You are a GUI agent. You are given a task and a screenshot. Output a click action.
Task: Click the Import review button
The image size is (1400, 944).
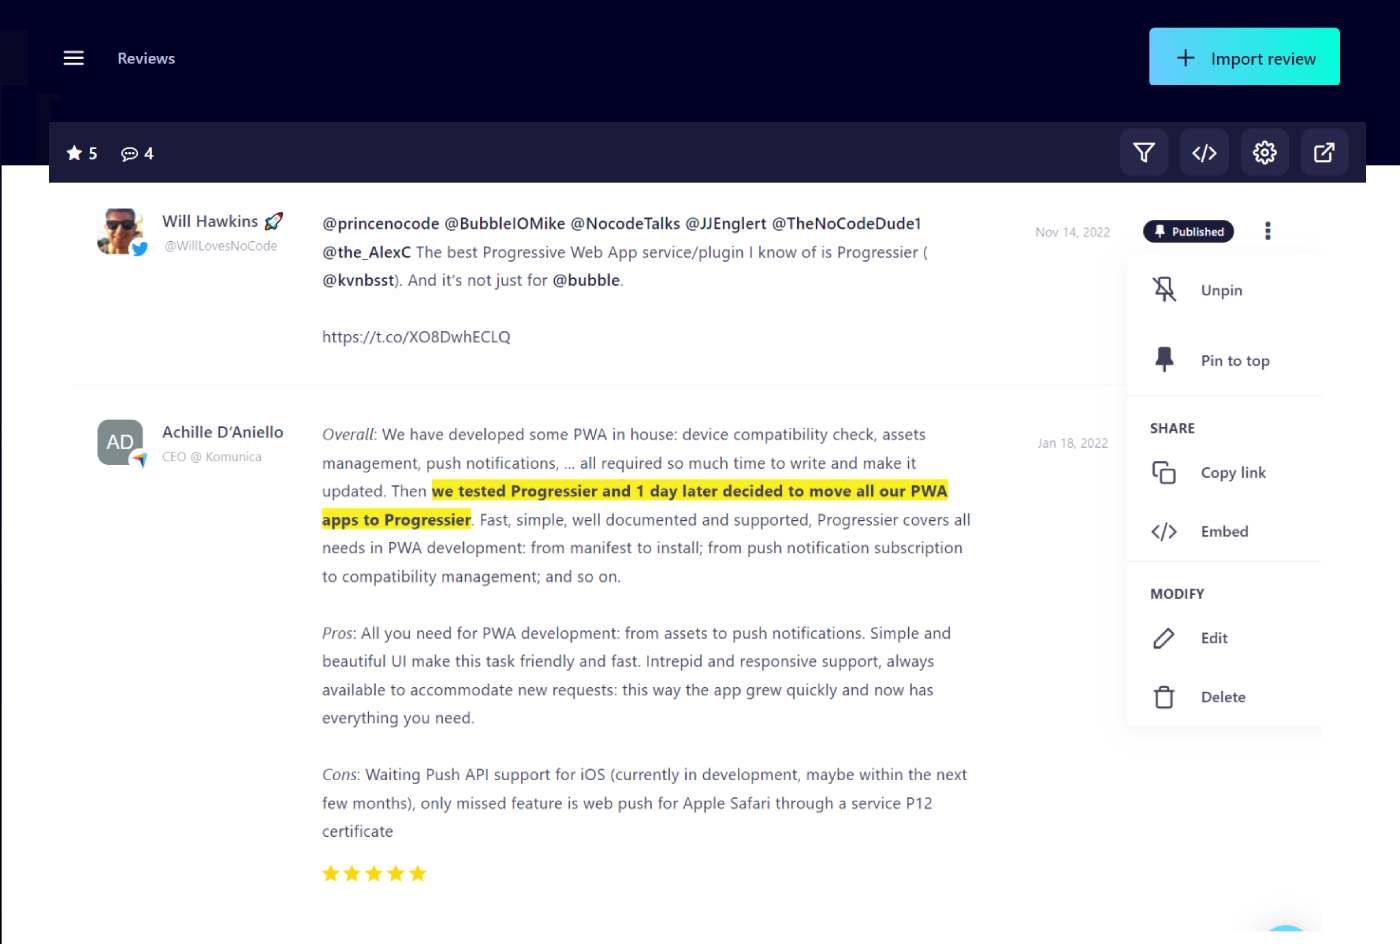(1244, 57)
